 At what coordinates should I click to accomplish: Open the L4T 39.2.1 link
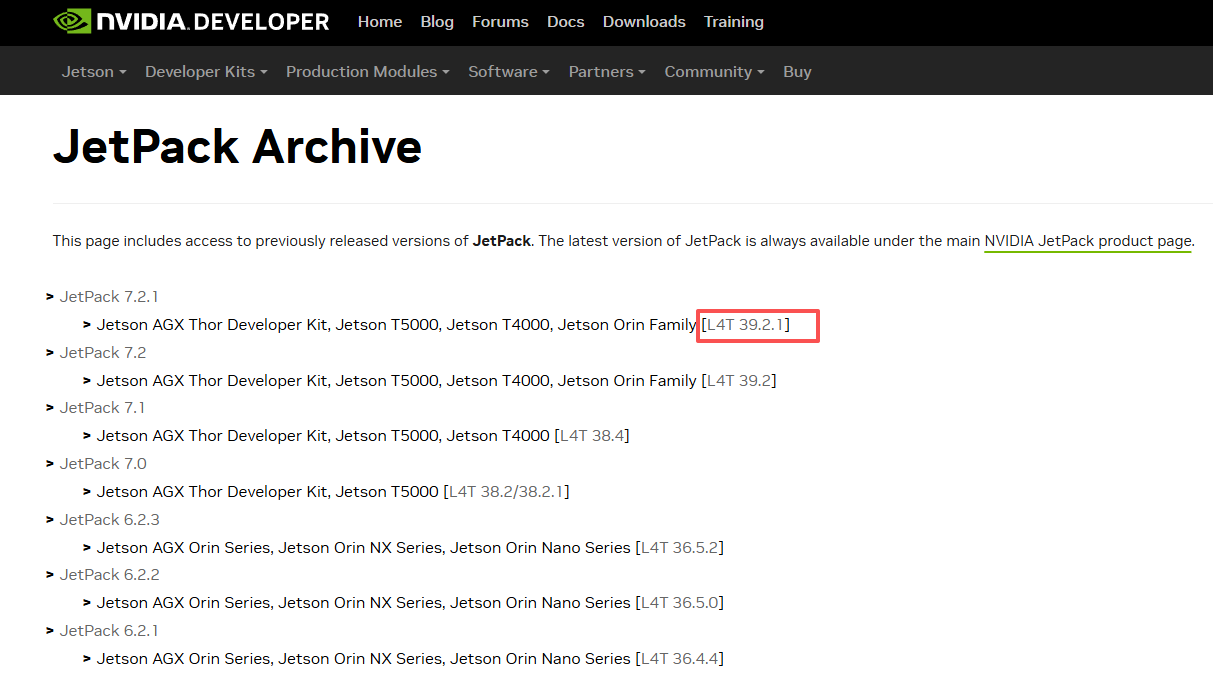[x=745, y=324]
